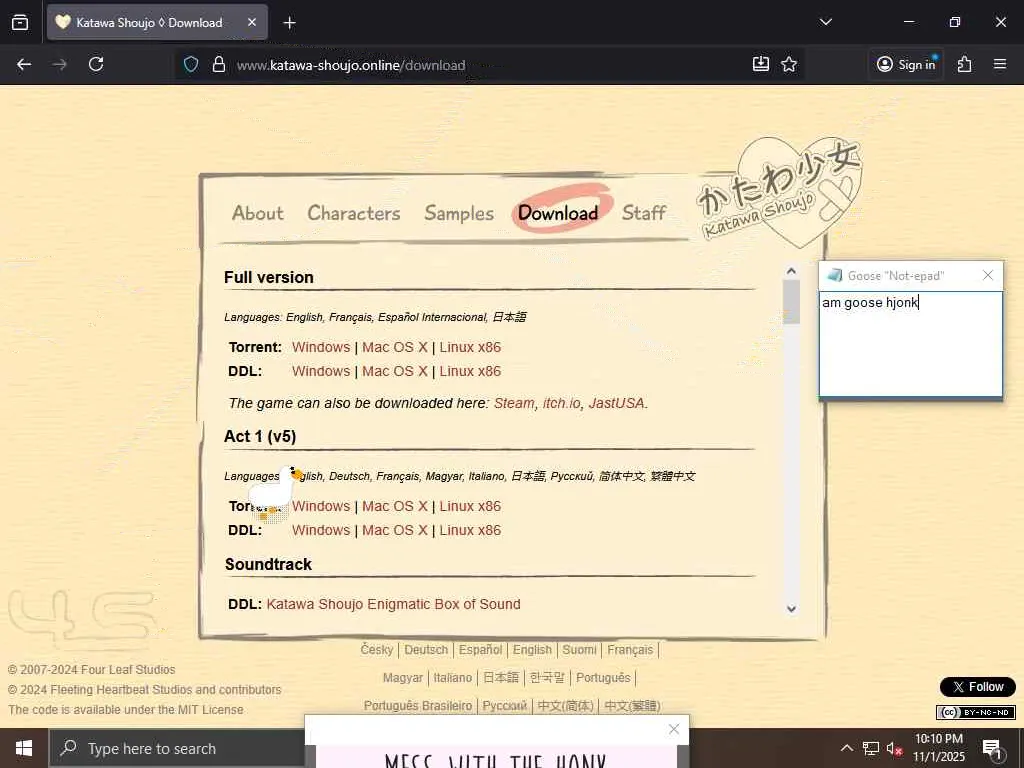Open the downloads arrow icon in the address bar
The height and width of the screenshot is (768, 1024).
point(761,64)
